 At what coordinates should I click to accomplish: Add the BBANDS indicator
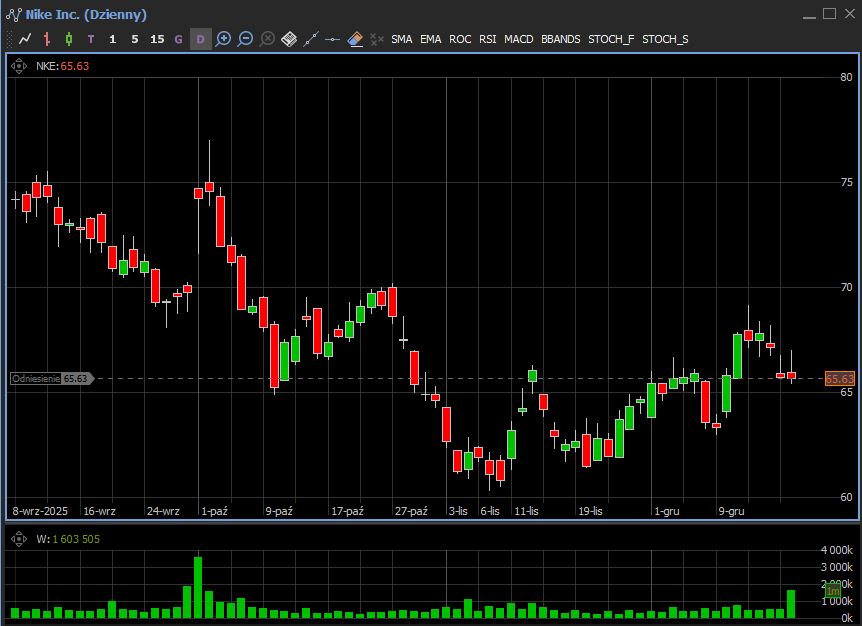pyautogui.click(x=560, y=39)
